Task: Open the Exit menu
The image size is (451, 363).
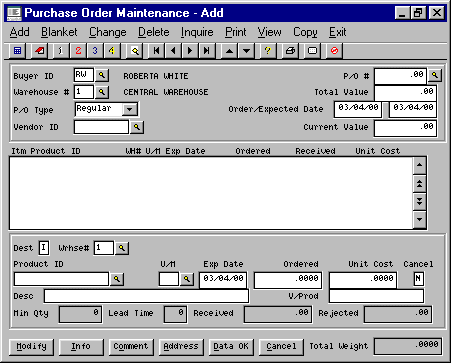Action: click(338, 32)
